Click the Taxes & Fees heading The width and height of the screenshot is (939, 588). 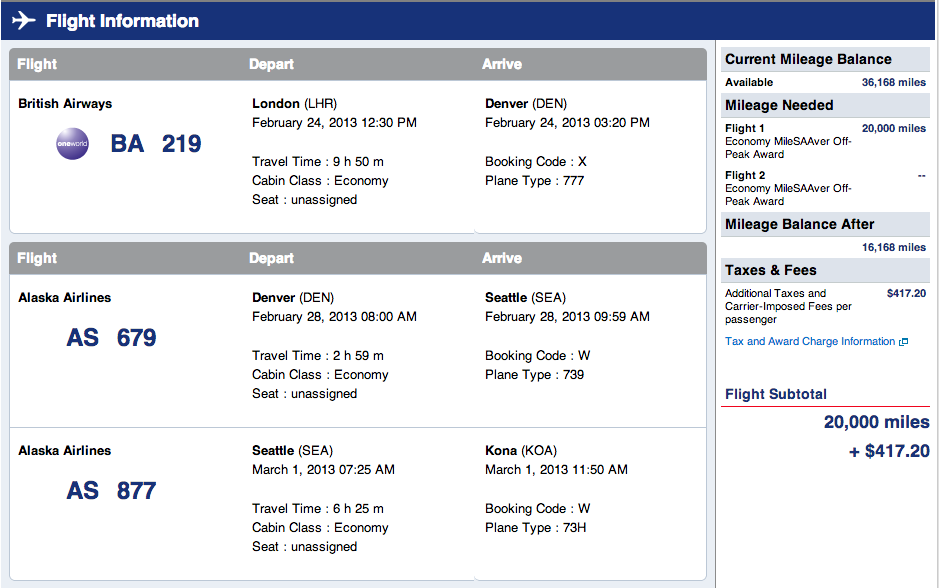pos(770,271)
